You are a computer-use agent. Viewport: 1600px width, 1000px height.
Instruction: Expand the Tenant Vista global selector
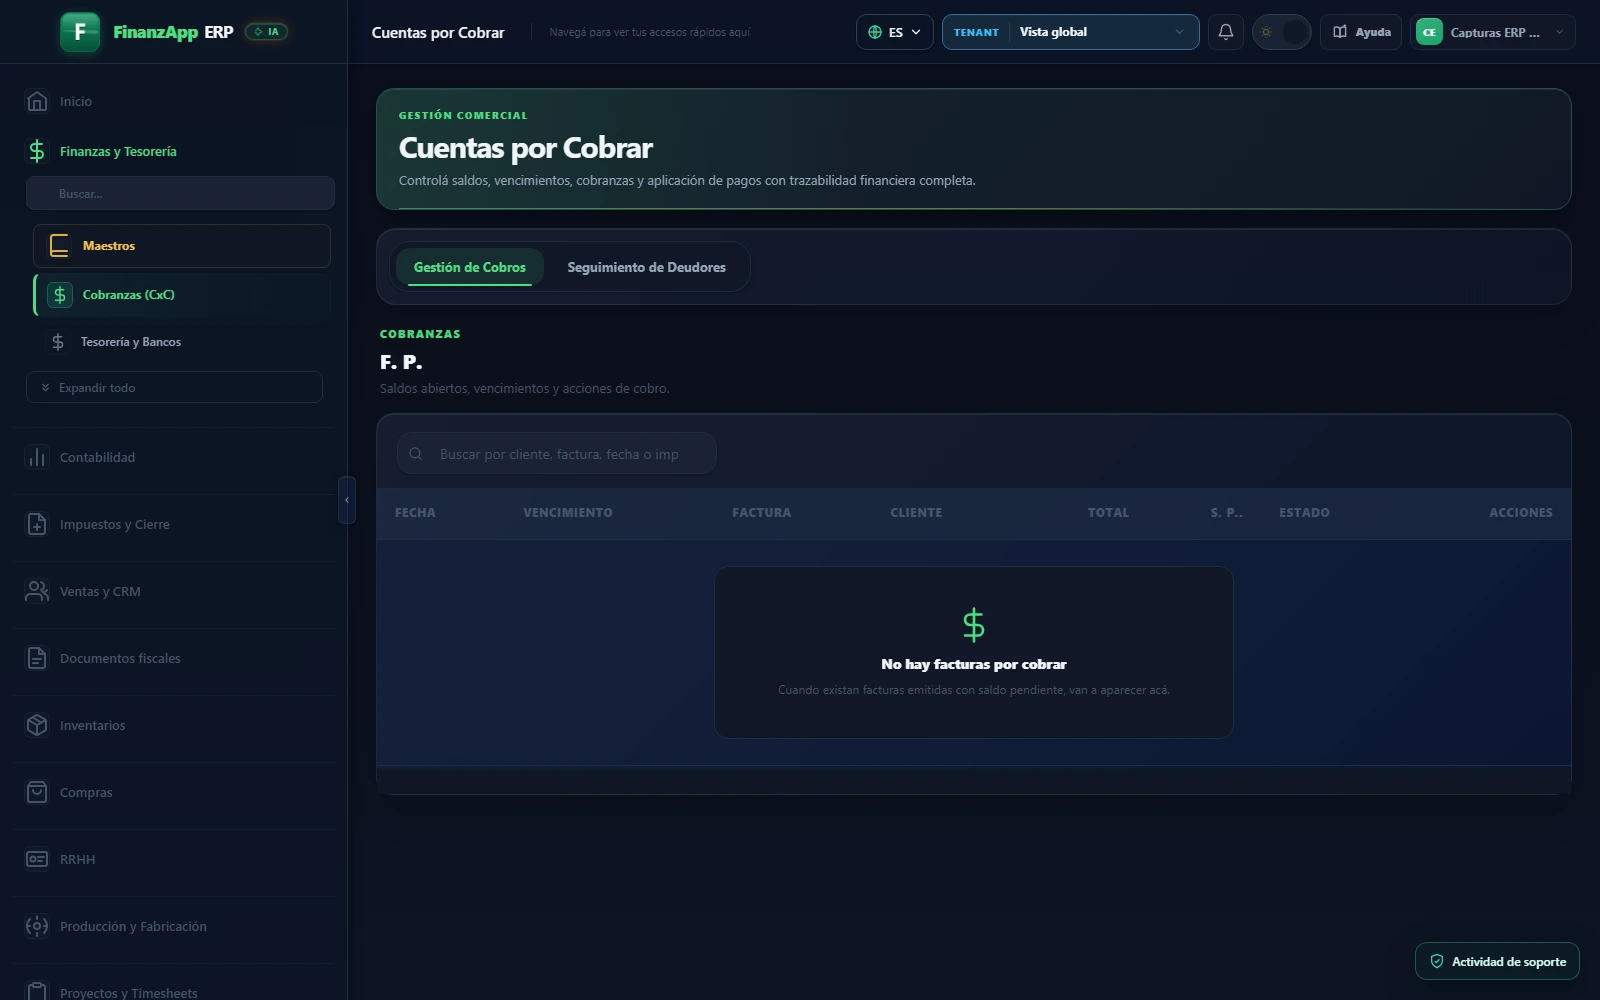tap(1070, 32)
